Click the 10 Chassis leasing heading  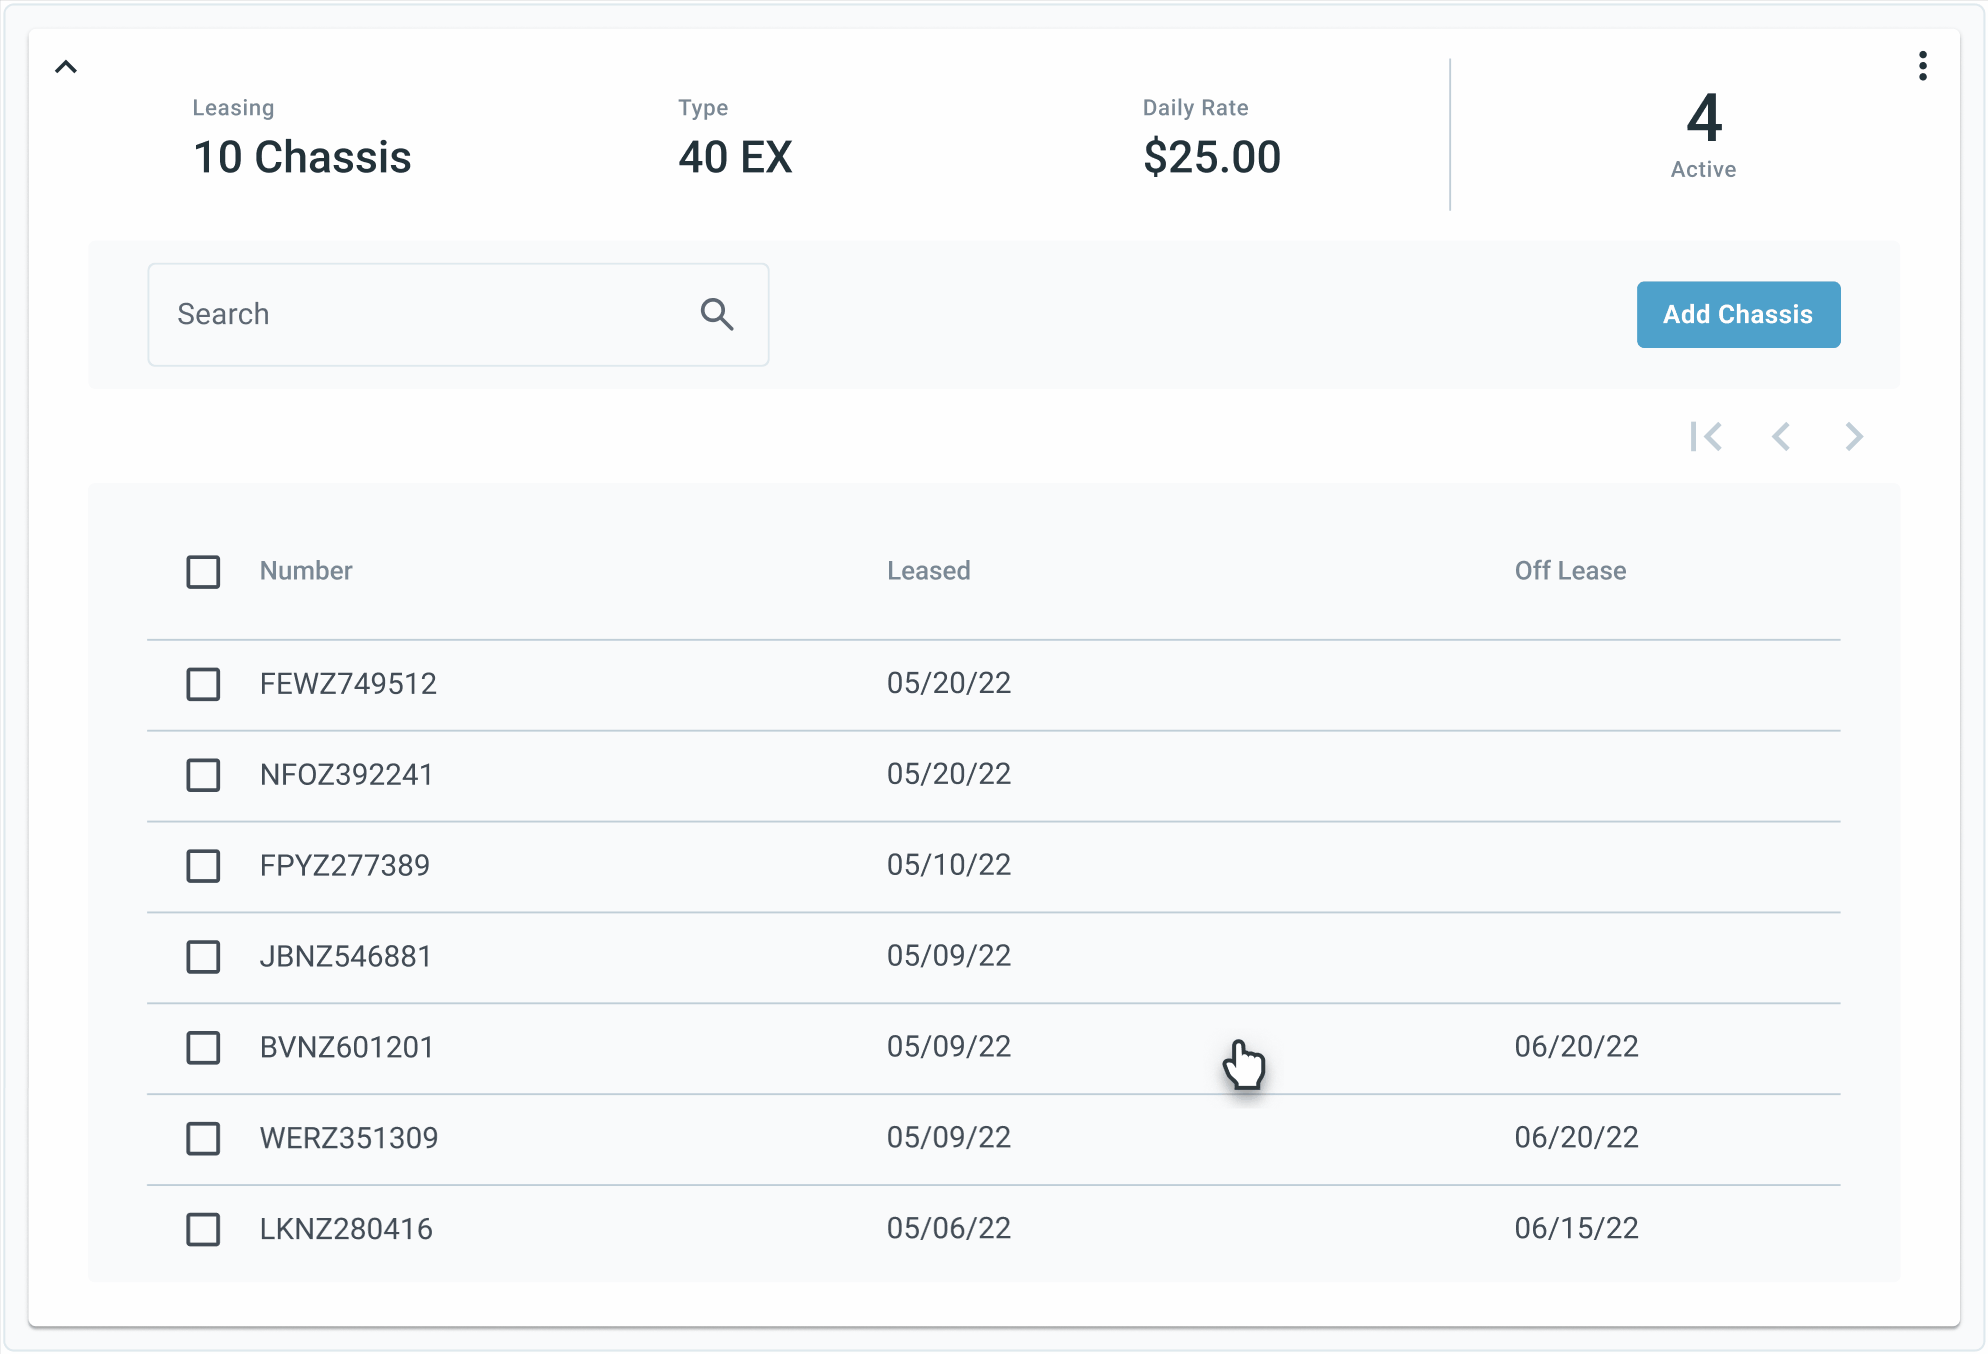click(x=302, y=158)
